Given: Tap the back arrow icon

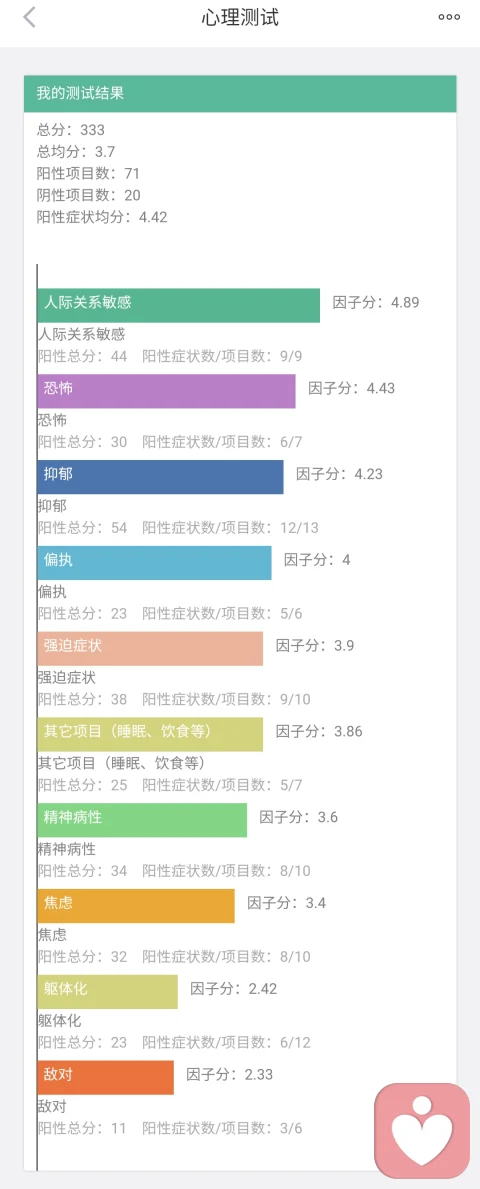Looking at the screenshot, I should (29, 17).
